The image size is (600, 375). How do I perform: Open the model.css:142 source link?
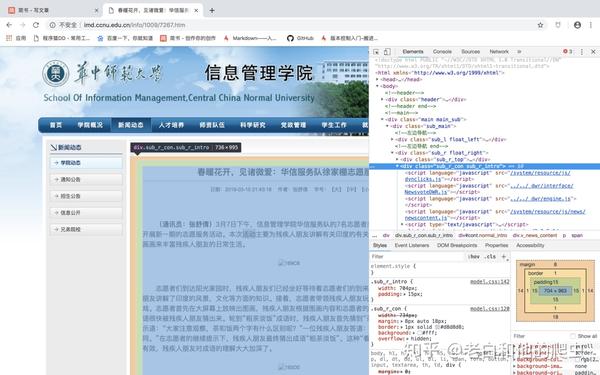pyautogui.click(x=490, y=282)
